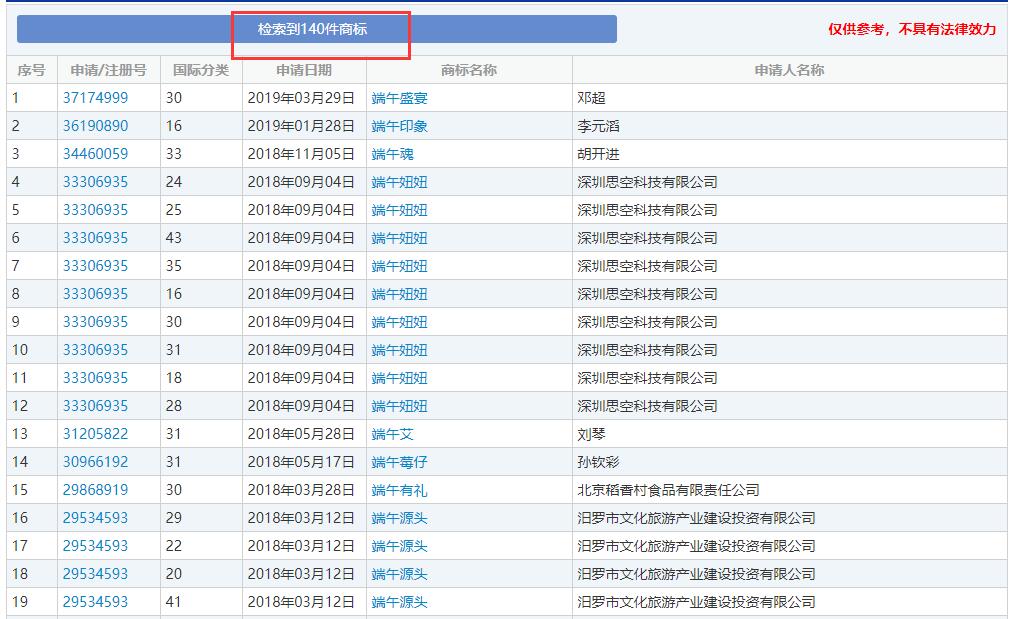
Task: Select date 2018年11月05日
Action: pos(301,154)
